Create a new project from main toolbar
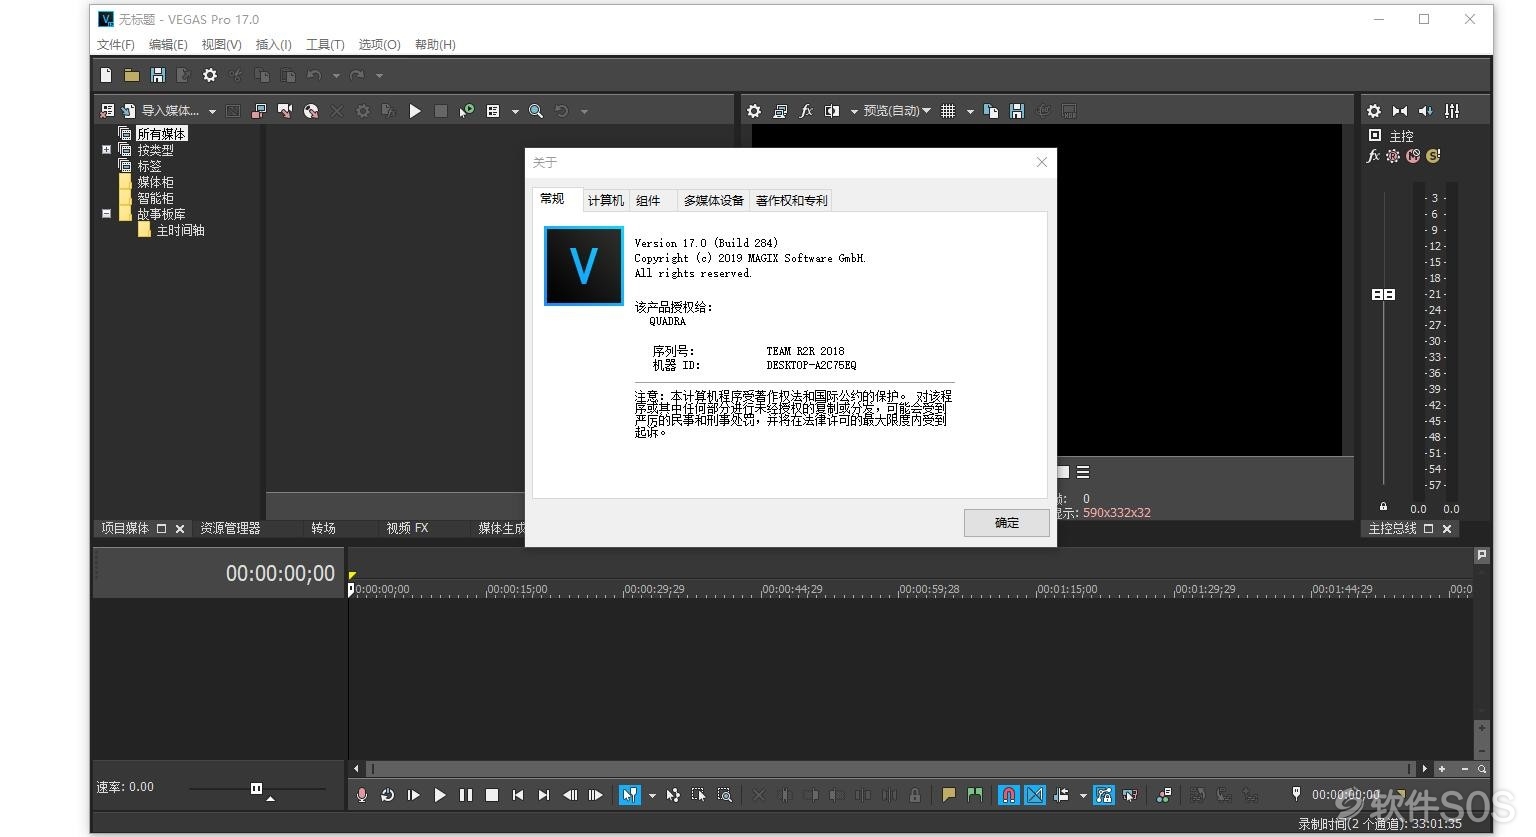The image size is (1536, 837). (106, 75)
